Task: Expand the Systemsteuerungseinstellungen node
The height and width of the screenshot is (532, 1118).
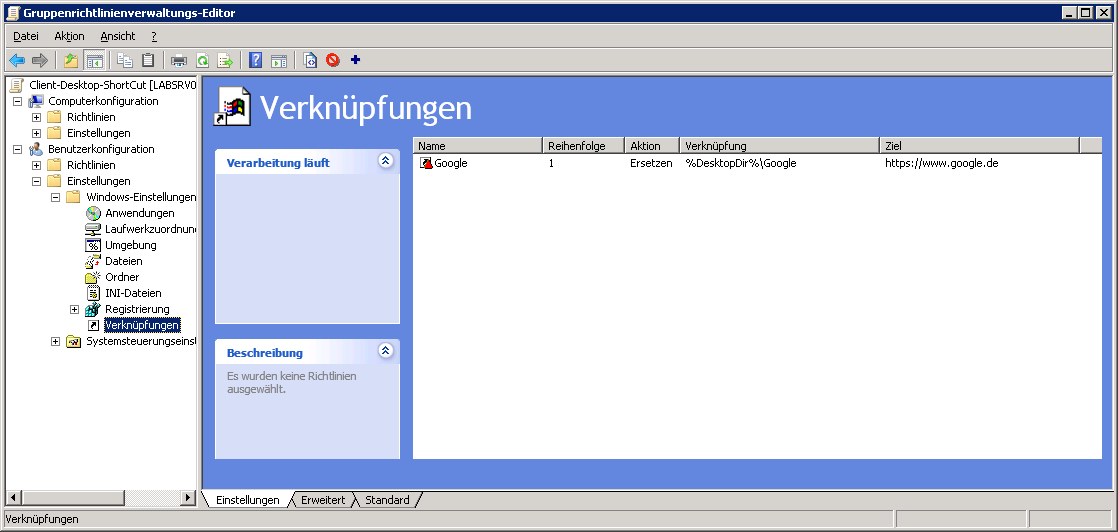Action: (x=55, y=341)
